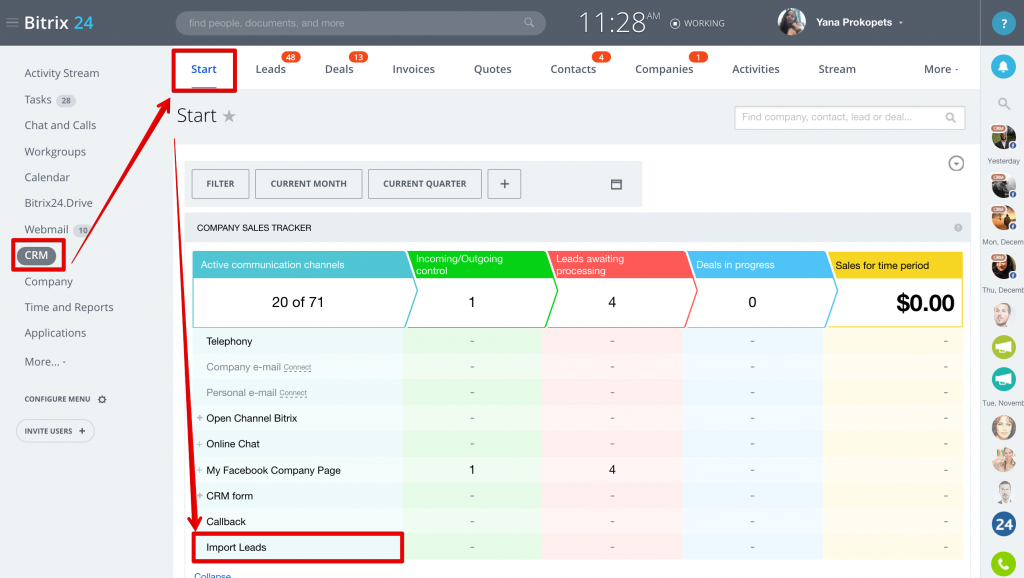The width and height of the screenshot is (1024, 578).
Task: Open Company in left menu
Action: pos(48,281)
